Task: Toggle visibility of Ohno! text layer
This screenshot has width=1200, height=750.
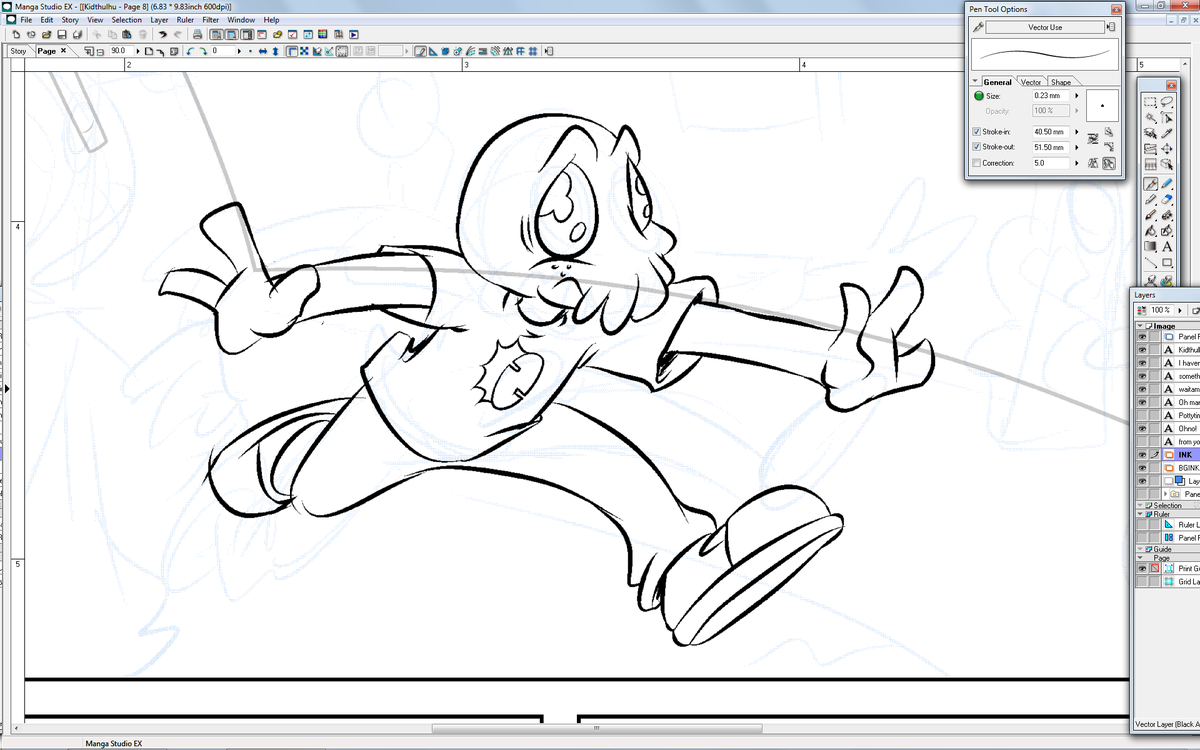Action: (x=1142, y=428)
